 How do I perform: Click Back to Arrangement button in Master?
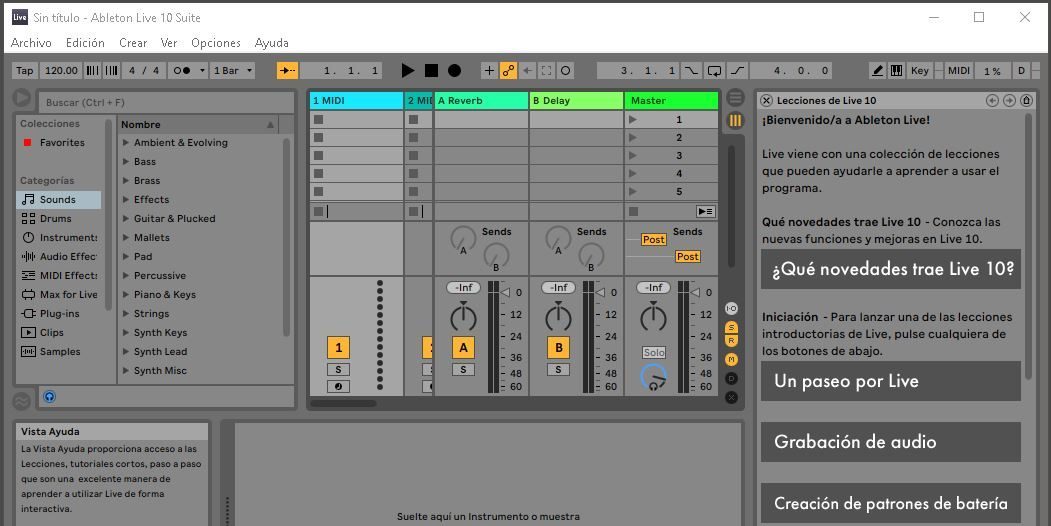[x=705, y=212]
